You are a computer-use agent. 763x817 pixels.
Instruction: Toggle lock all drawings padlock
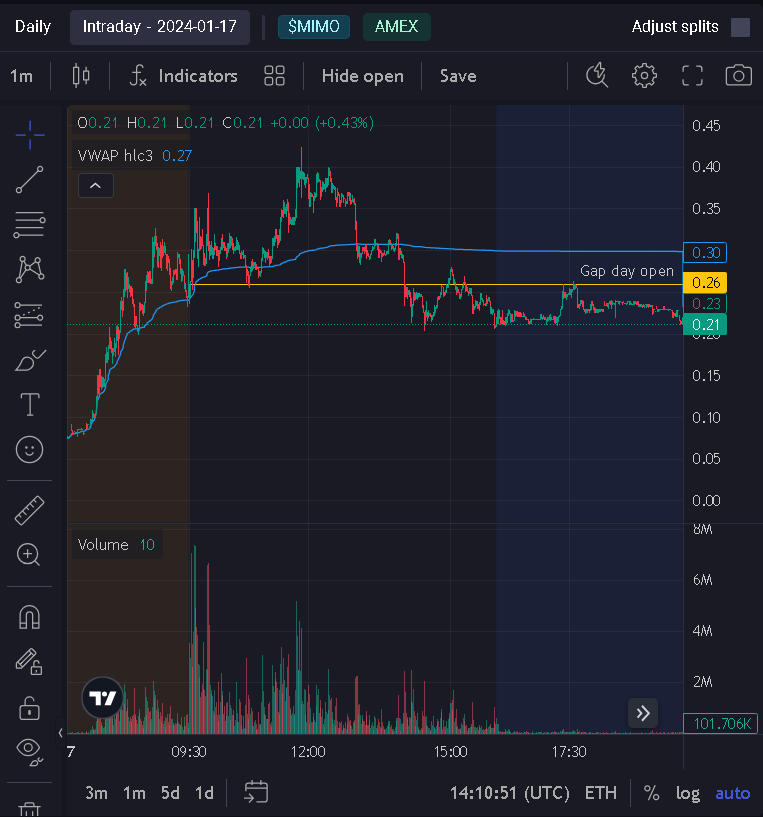tap(29, 708)
